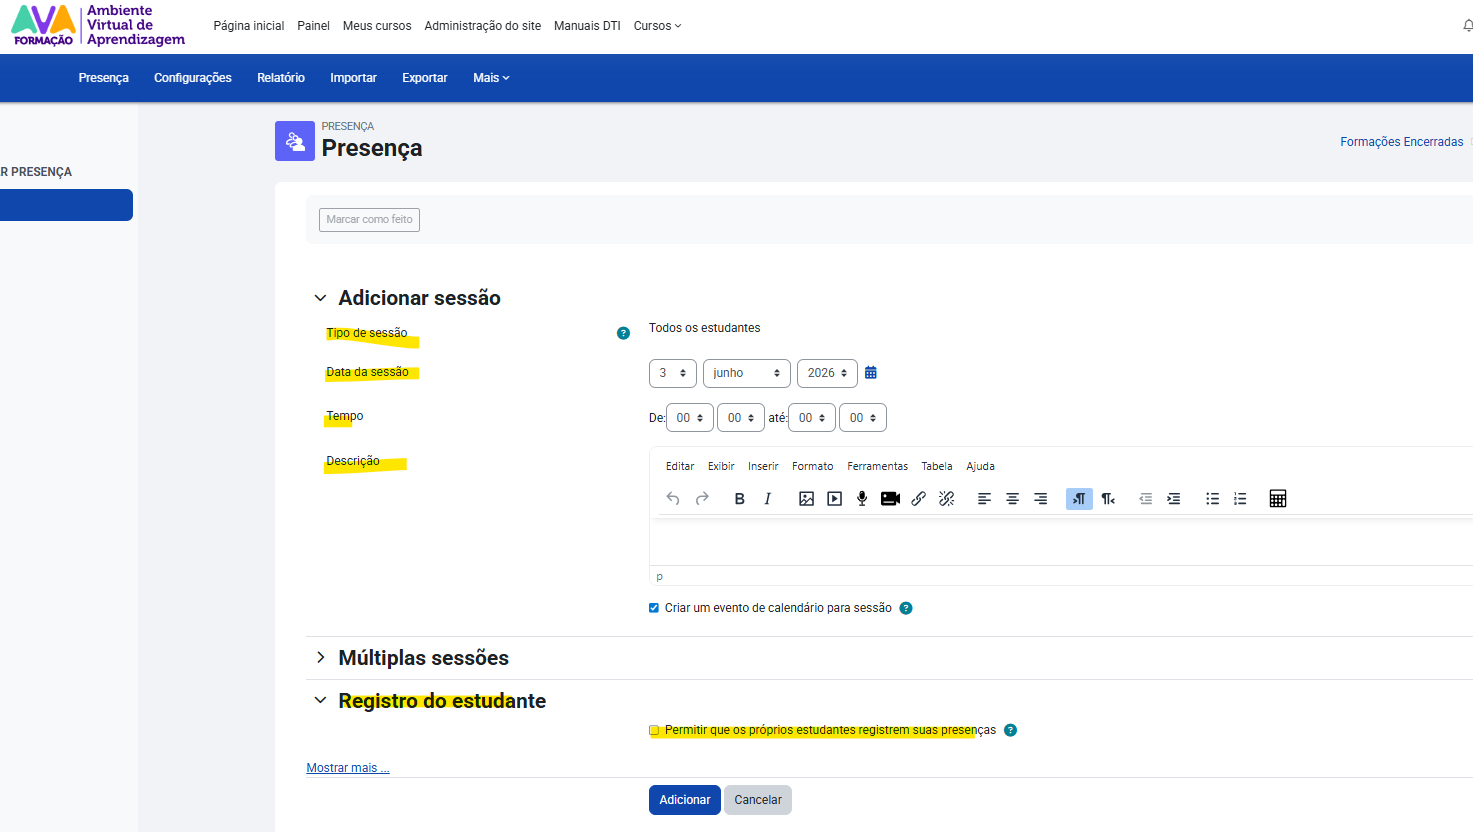Image resolution: width=1473 pixels, height=832 pixels.
Task: Increase indent in editor
Action: coord(1174,498)
